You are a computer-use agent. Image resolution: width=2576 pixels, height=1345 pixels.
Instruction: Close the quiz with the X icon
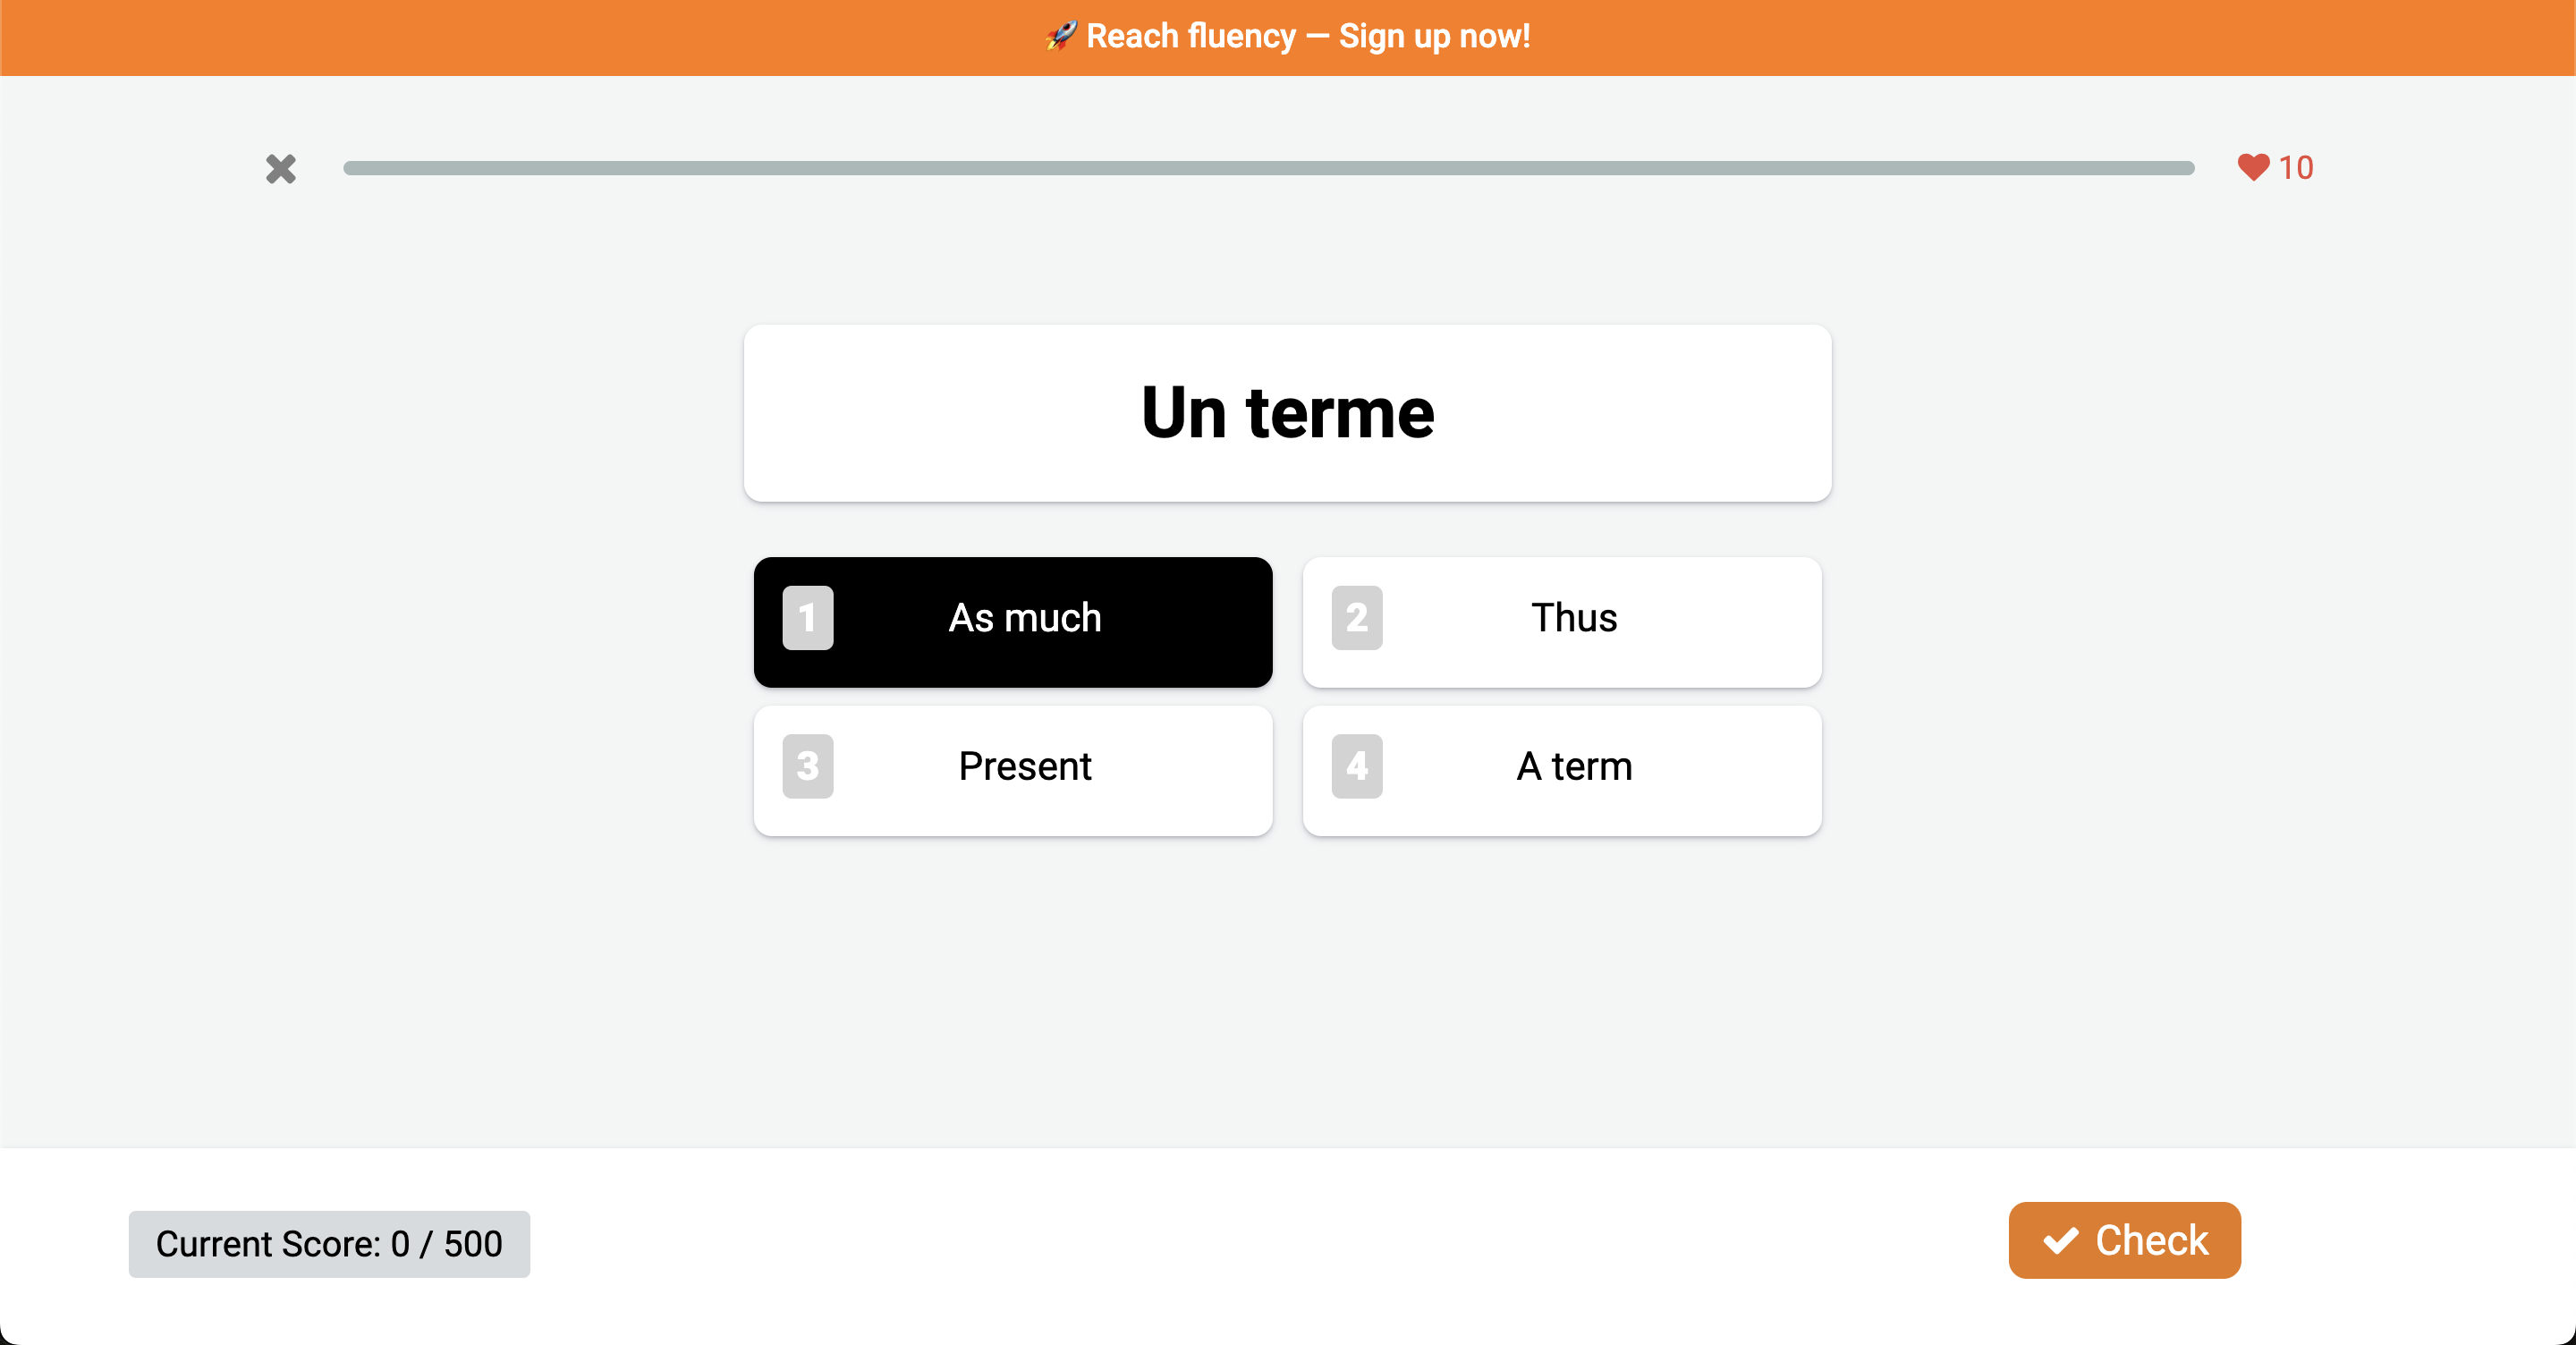click(x=281, y=168)
